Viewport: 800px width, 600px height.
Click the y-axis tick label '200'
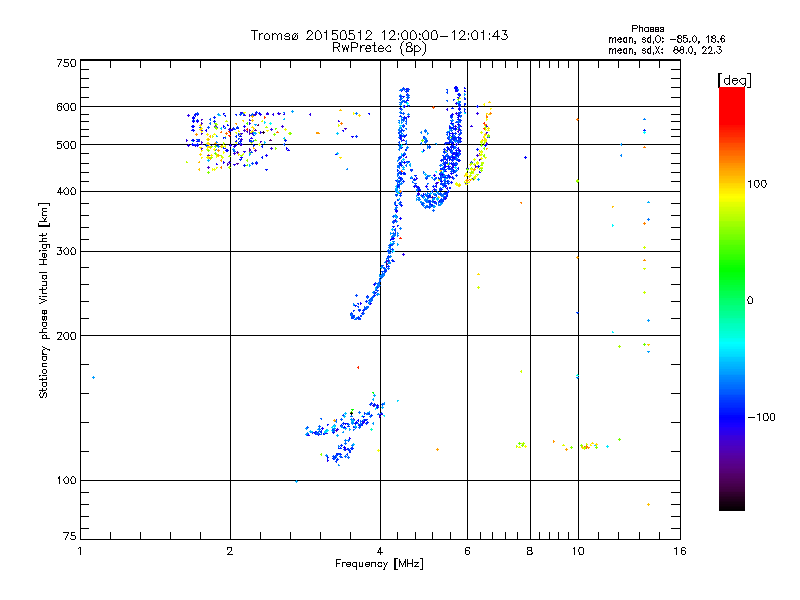pos(67,336)
